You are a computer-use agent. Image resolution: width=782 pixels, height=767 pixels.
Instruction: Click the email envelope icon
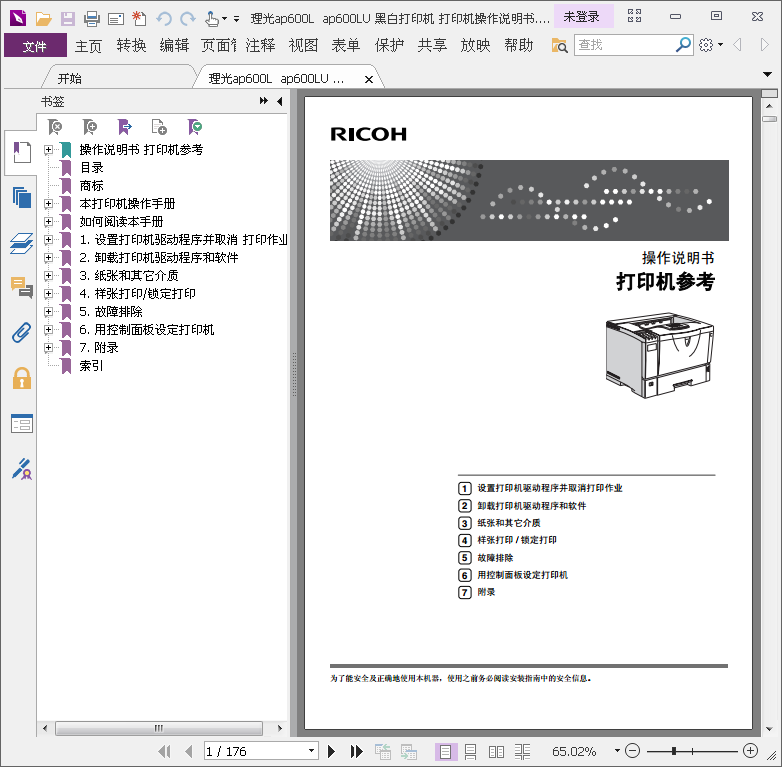click(x=116, y=19)
